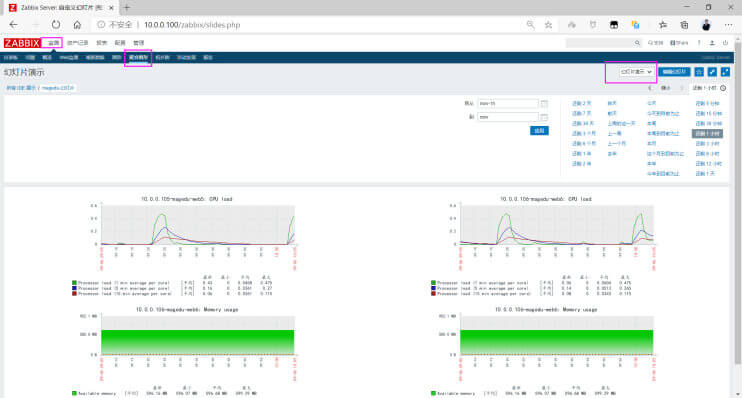Click the Zabbix logout power icon
This screenshot has width=742, height=398.
725,43
